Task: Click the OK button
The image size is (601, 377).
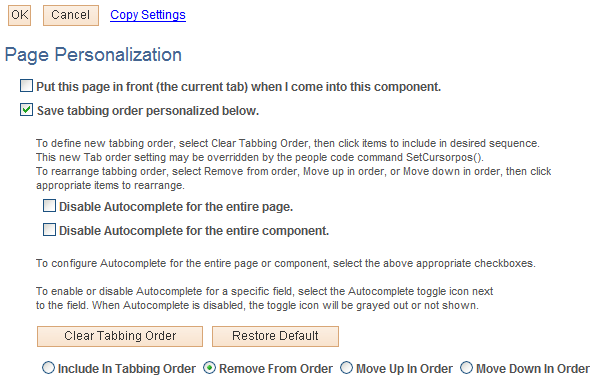Action: click(19, 15)
